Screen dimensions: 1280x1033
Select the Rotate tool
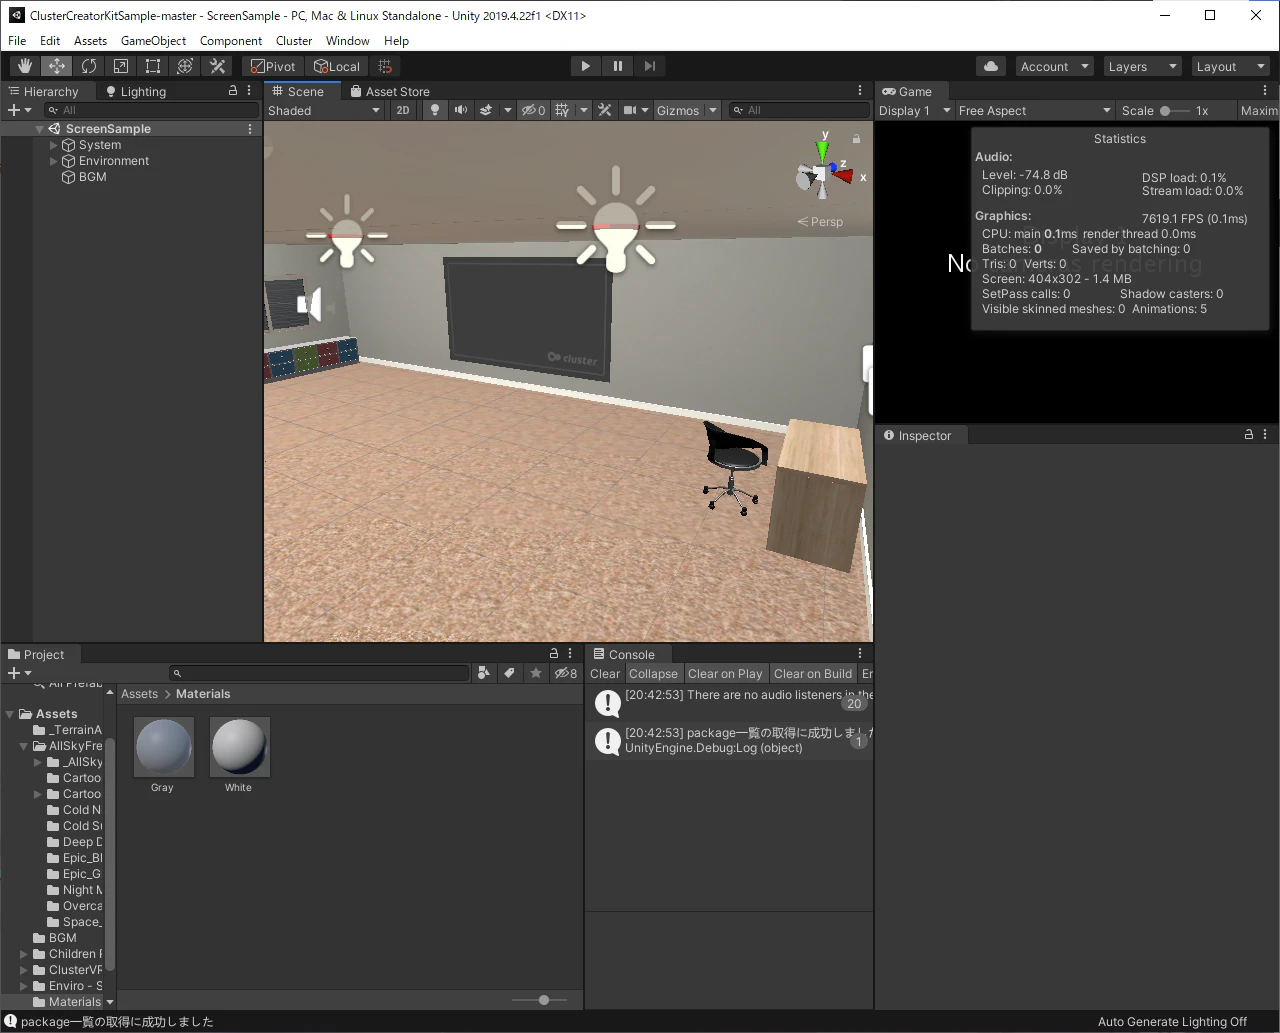click(x=89, y=66)
